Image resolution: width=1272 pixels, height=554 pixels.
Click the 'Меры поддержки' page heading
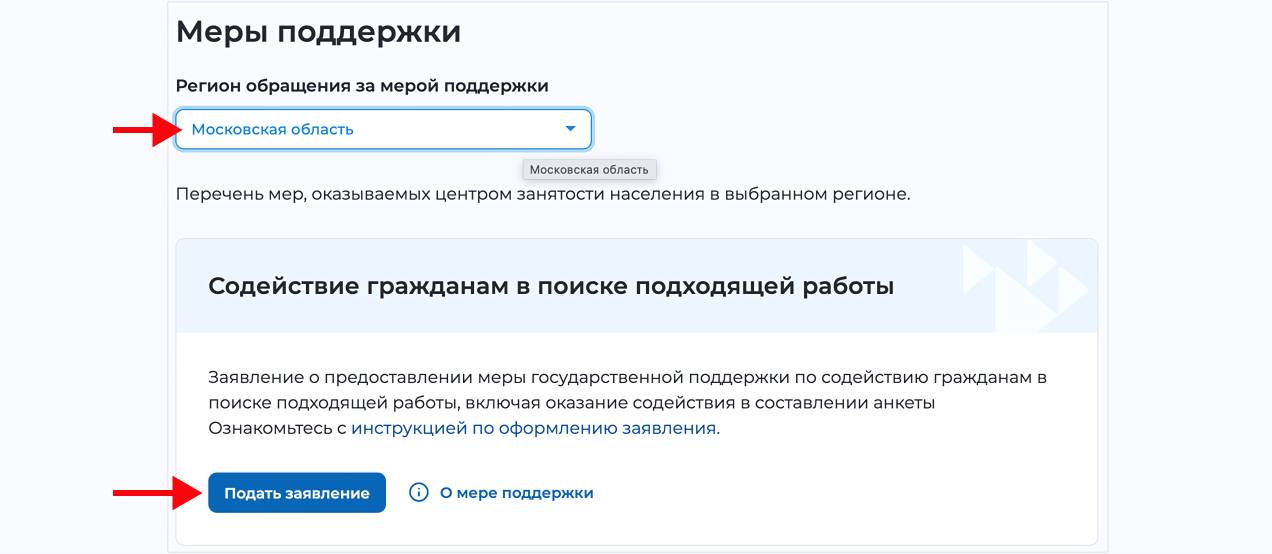[x=318, y=32]
